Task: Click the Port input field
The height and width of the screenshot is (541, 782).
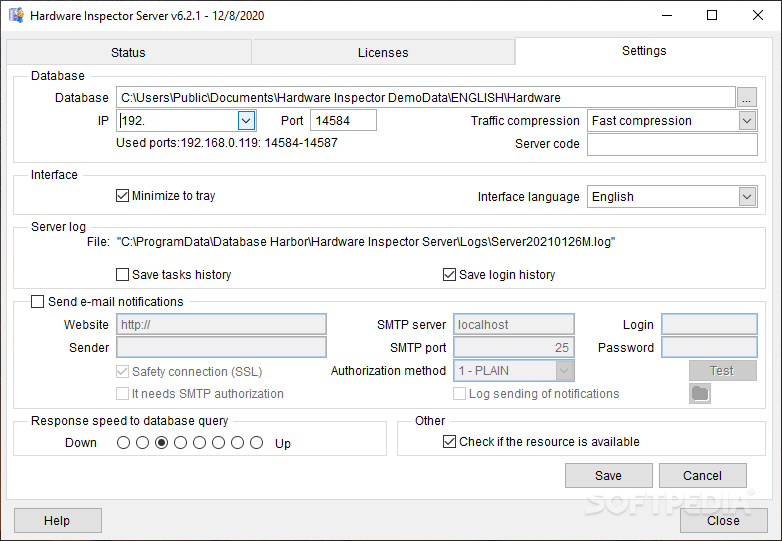Action: (x=344, y=121)
